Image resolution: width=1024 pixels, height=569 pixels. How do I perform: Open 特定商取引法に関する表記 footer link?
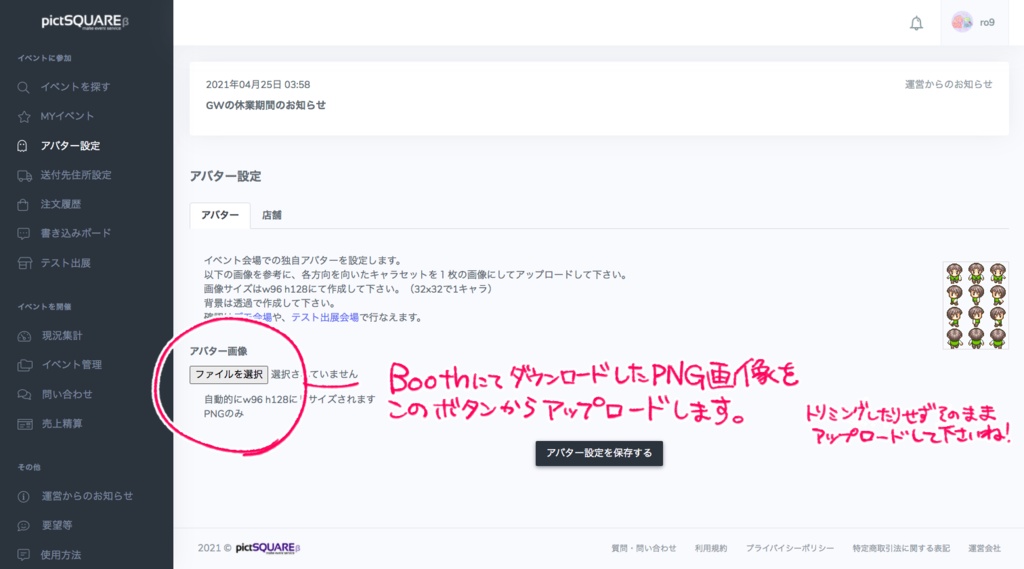(901, 549)
